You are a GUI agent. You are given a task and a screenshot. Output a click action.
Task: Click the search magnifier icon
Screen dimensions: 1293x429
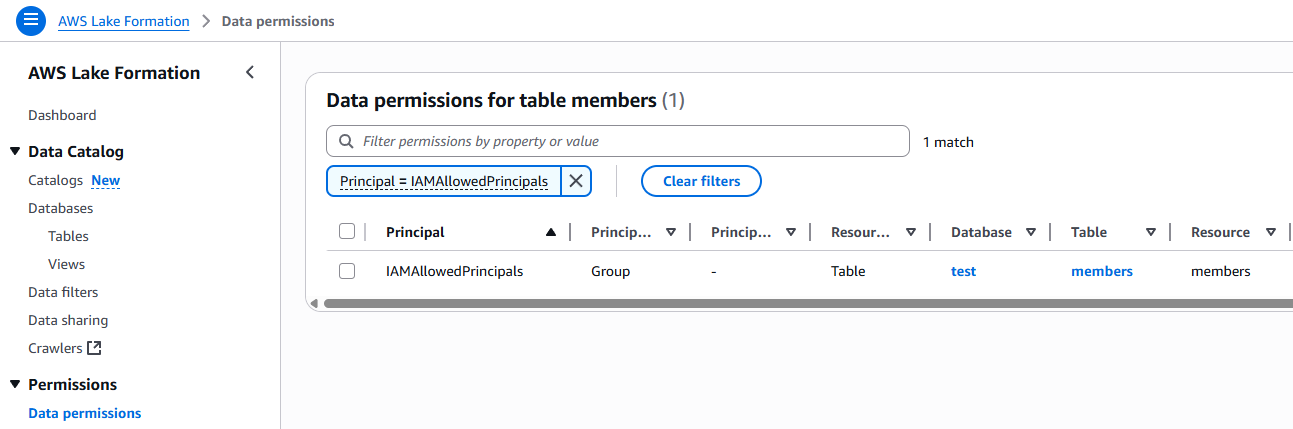[x=346, y=142]
